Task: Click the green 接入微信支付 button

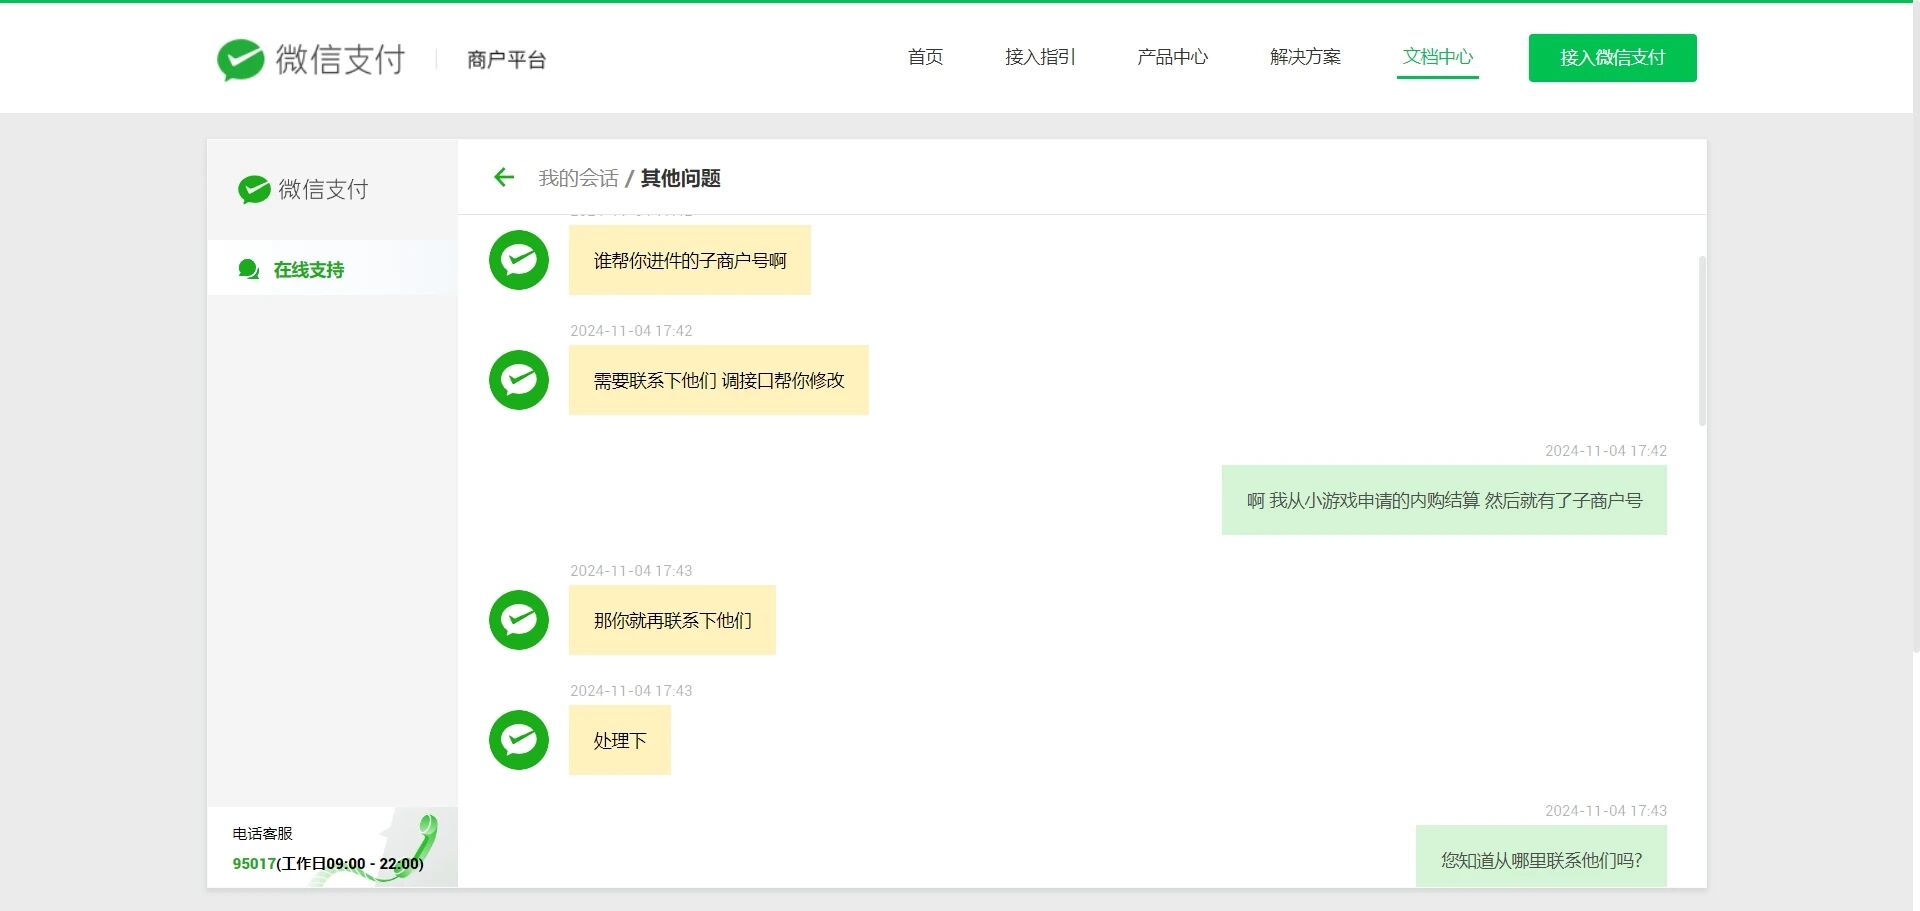Action: pyautogui.click(x=1612, y=58)
